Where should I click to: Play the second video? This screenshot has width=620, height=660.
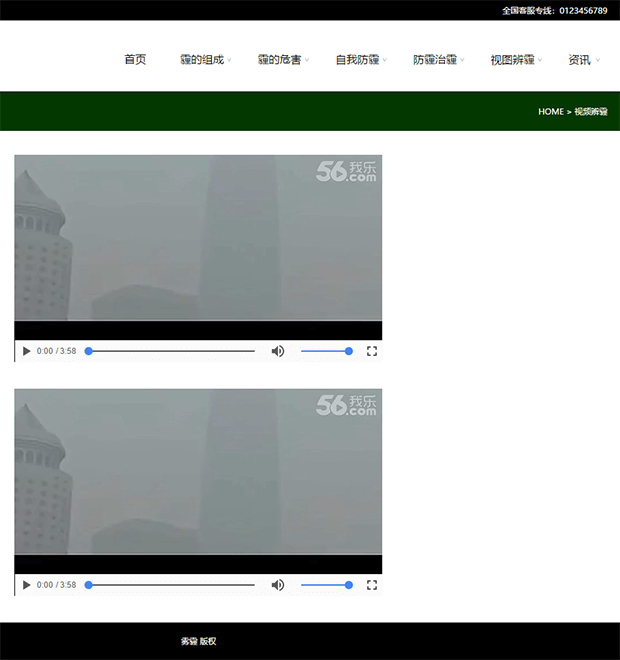point(27,585)
